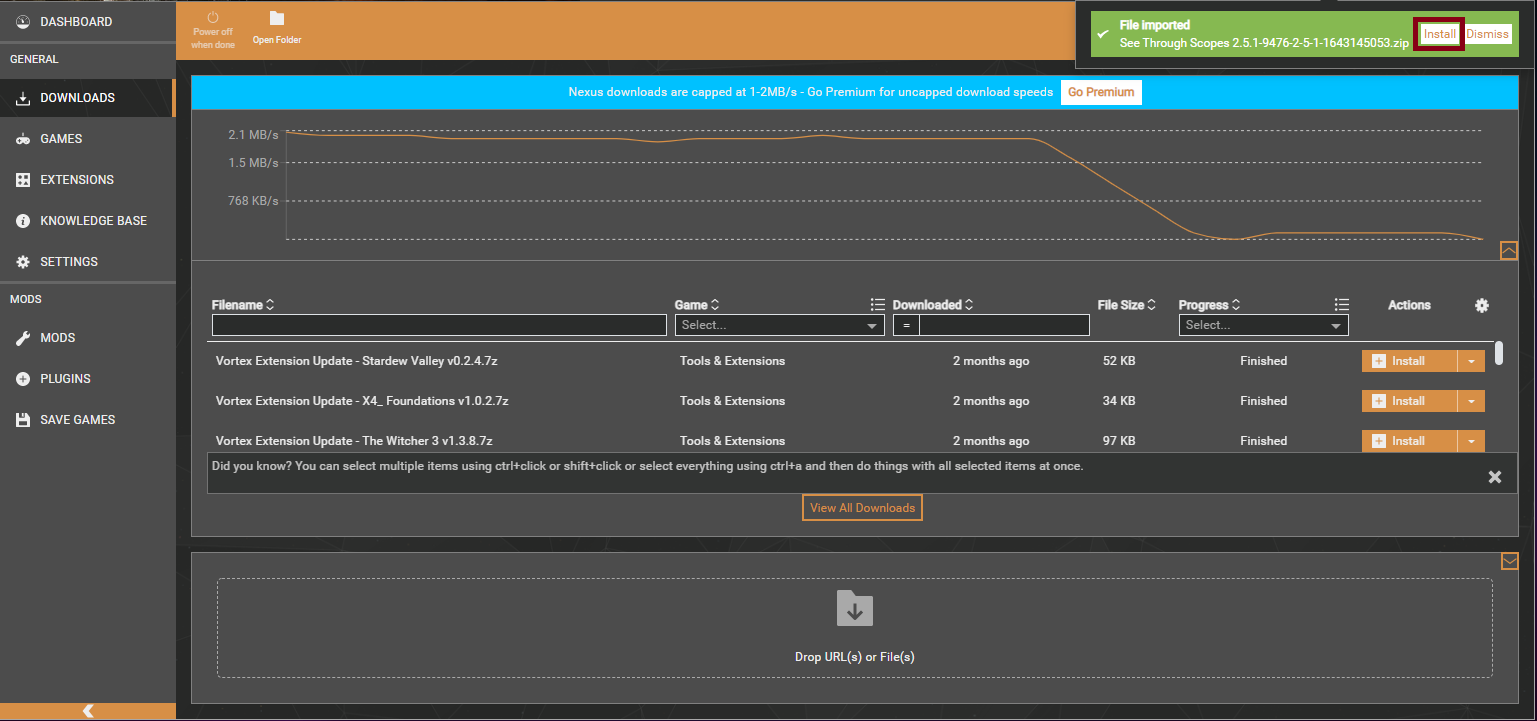Click the 52 KB file size cell
The width and height of the screenshot is (1537, 721).
coord(1119,361)
